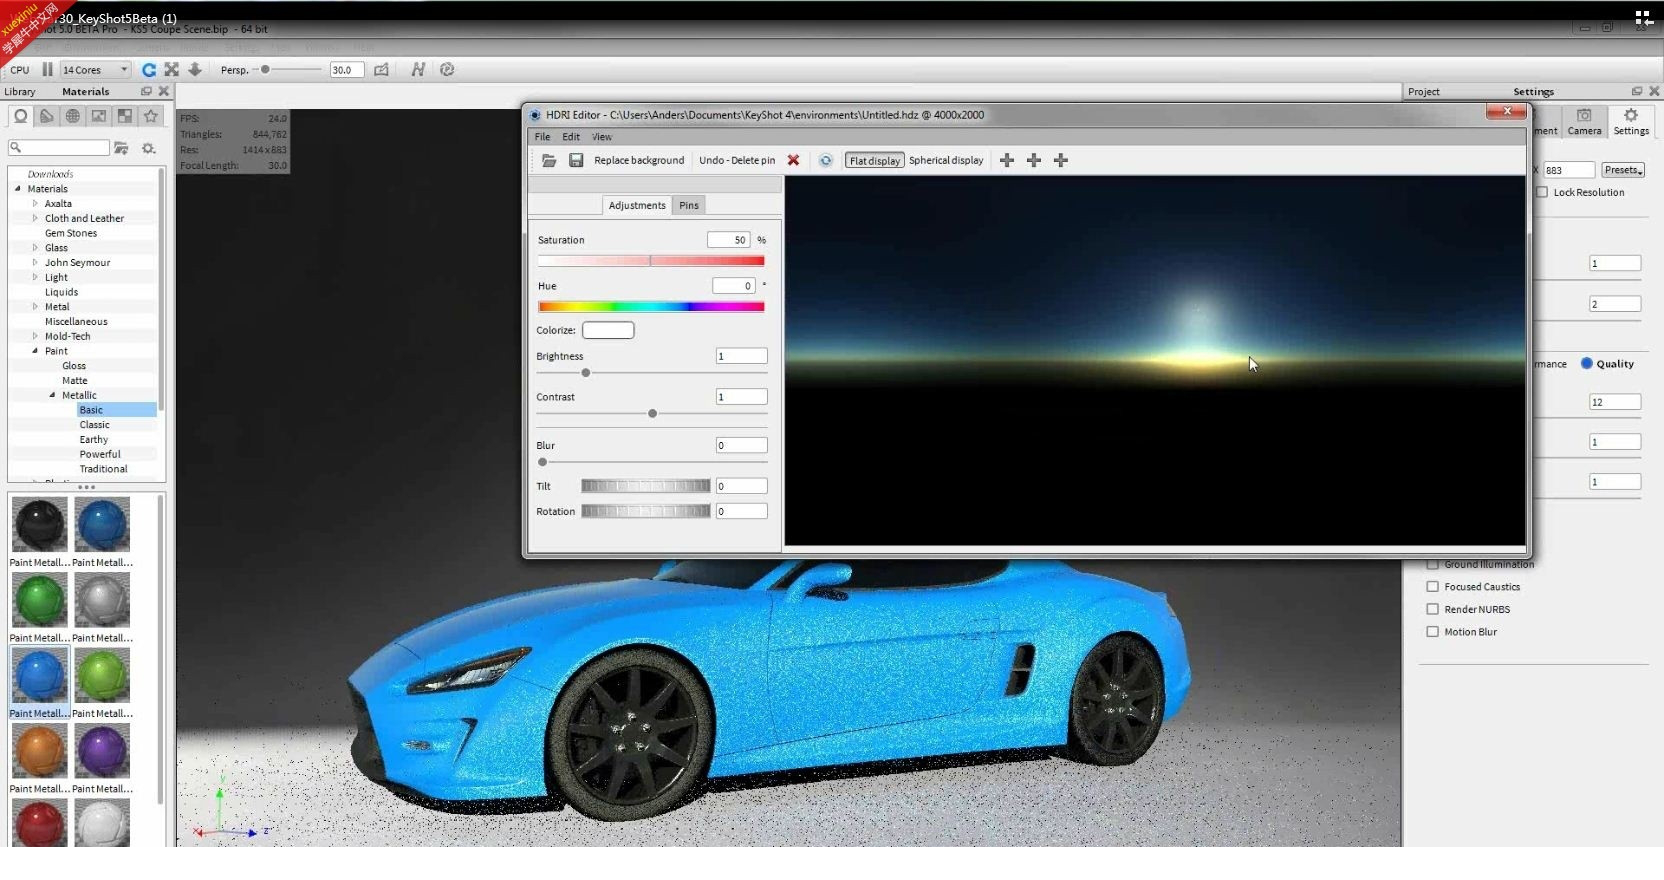Viewport: 1664px width, 880px height.
Task: Click Replace background button
Action: coord(639,160)
